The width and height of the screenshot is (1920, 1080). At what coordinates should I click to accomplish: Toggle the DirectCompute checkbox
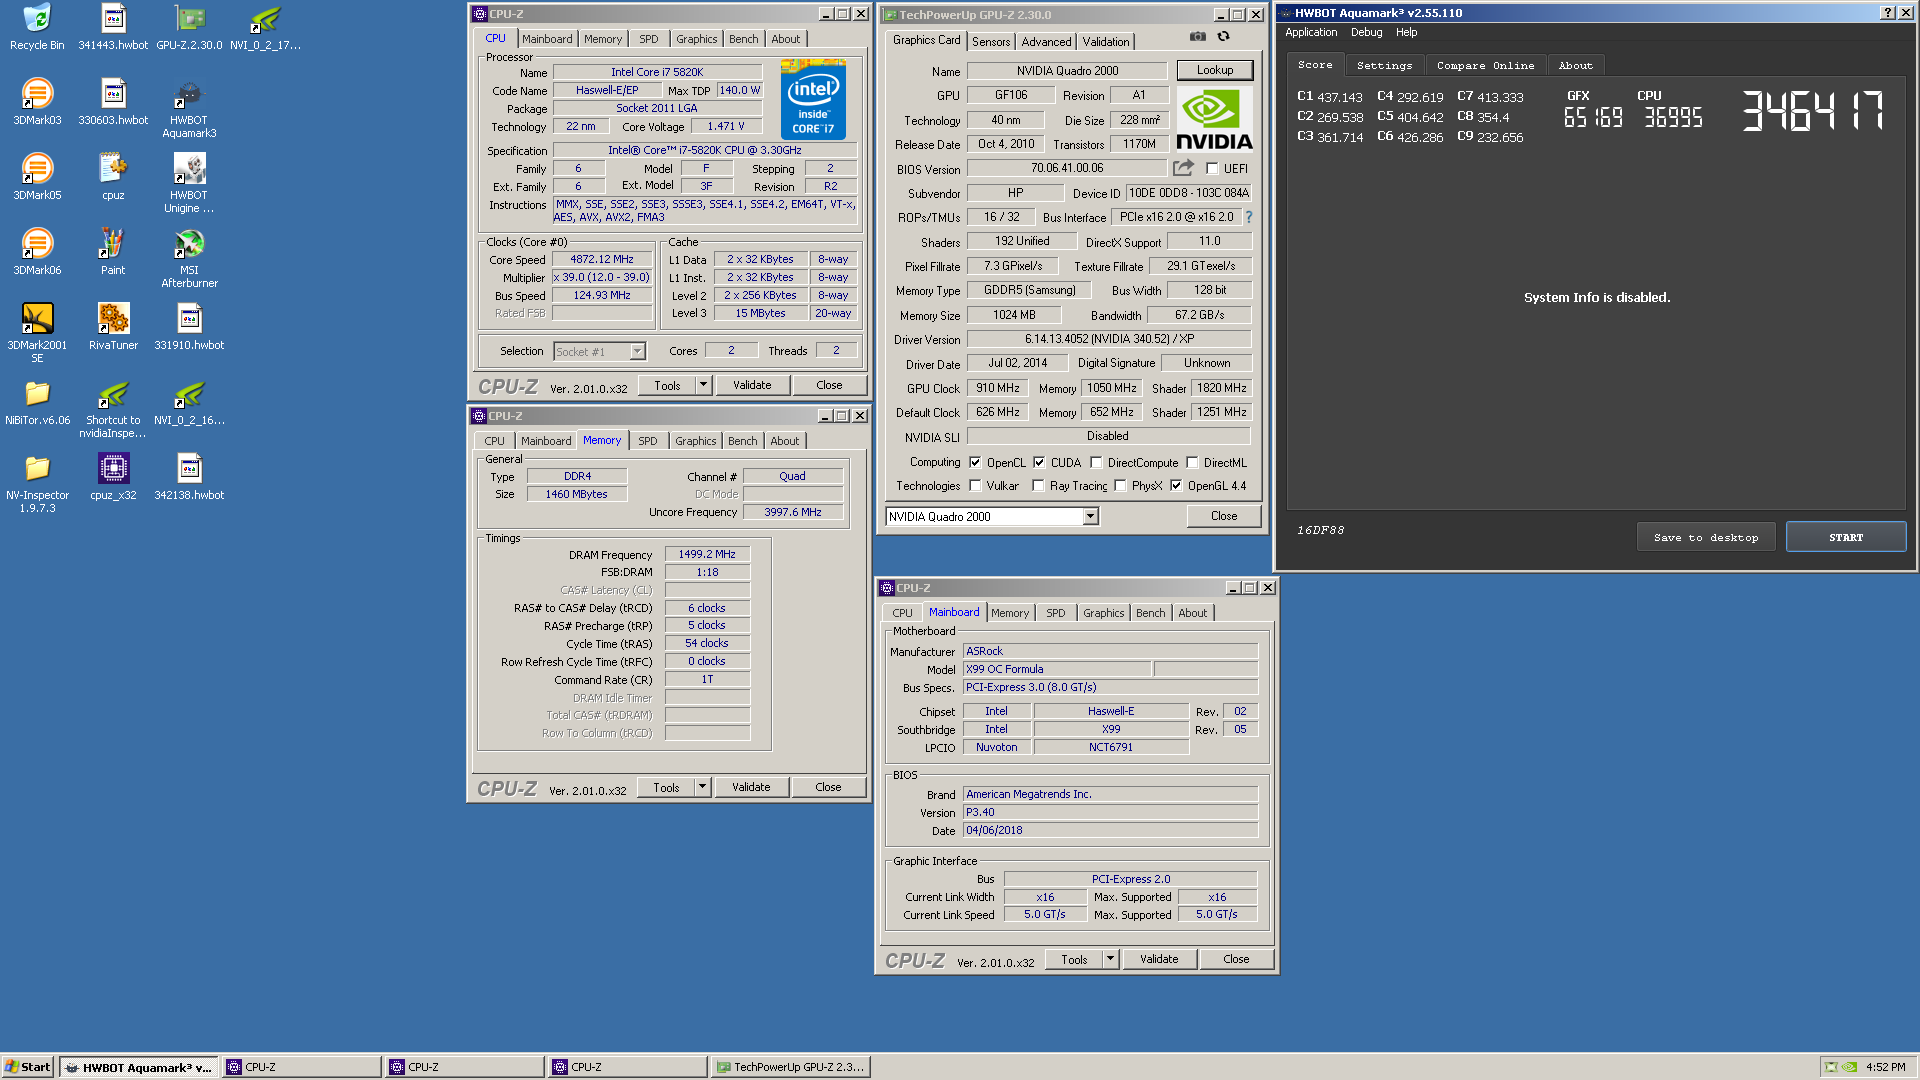tap(1096, 463)
